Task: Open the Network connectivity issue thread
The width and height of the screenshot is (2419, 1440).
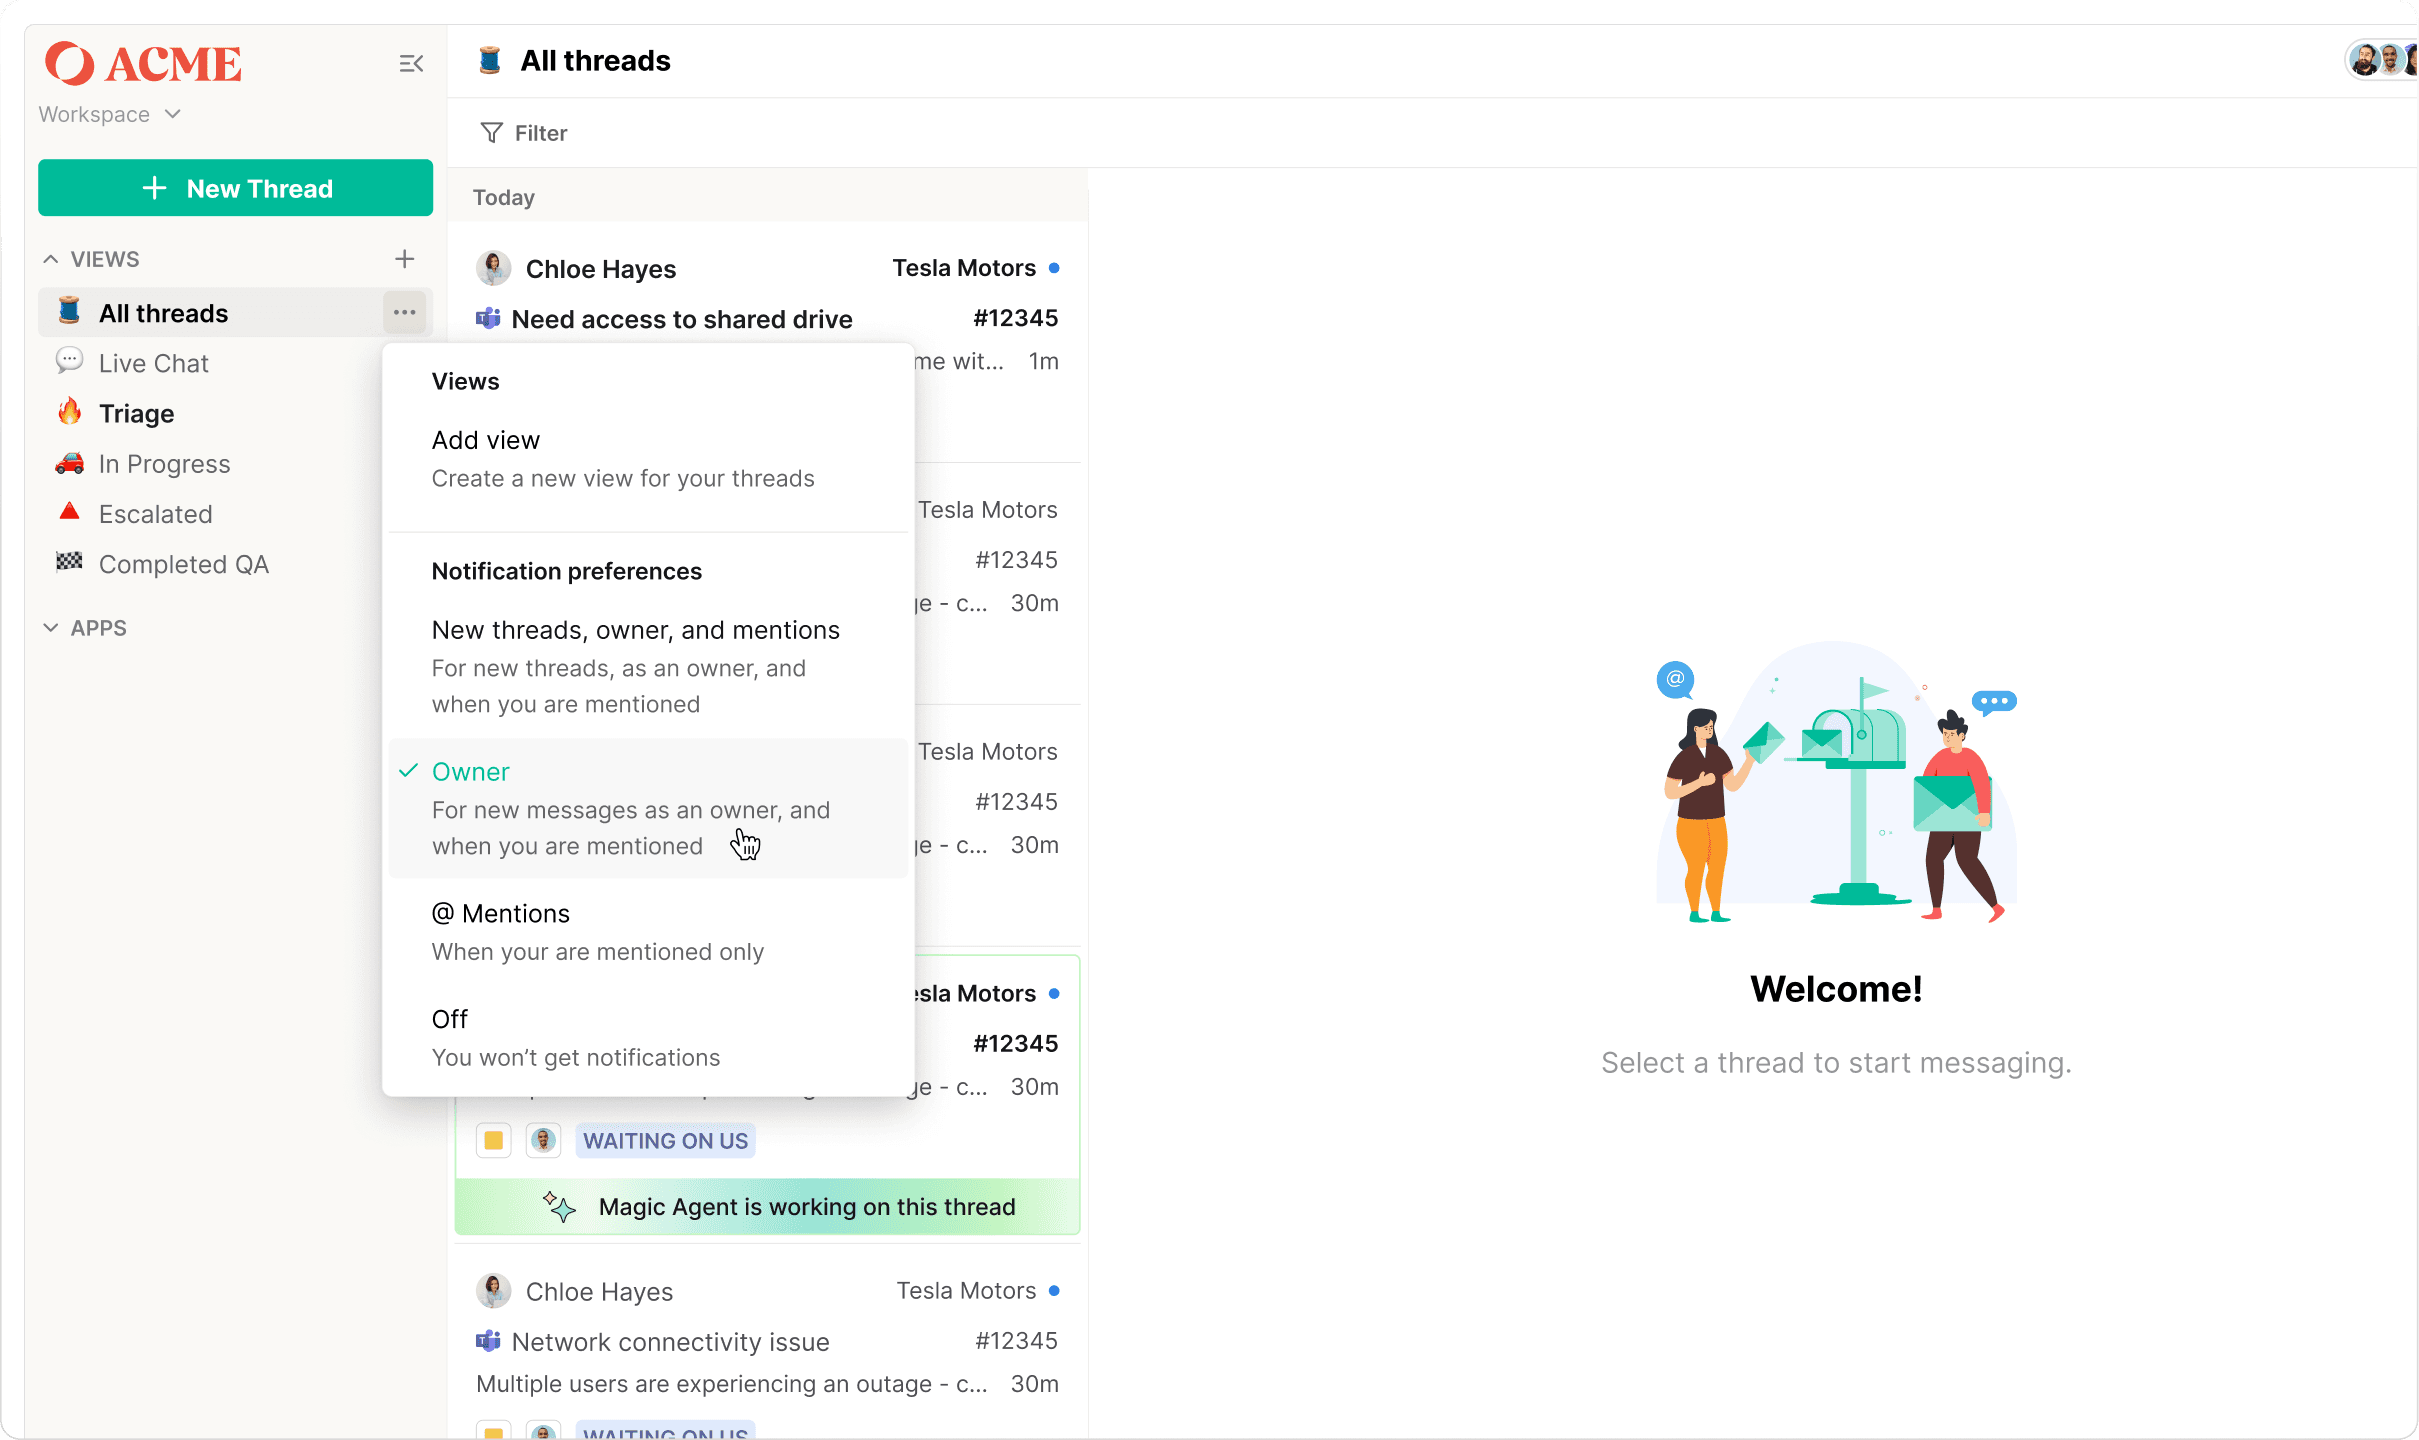Action: pos(670,1342)
